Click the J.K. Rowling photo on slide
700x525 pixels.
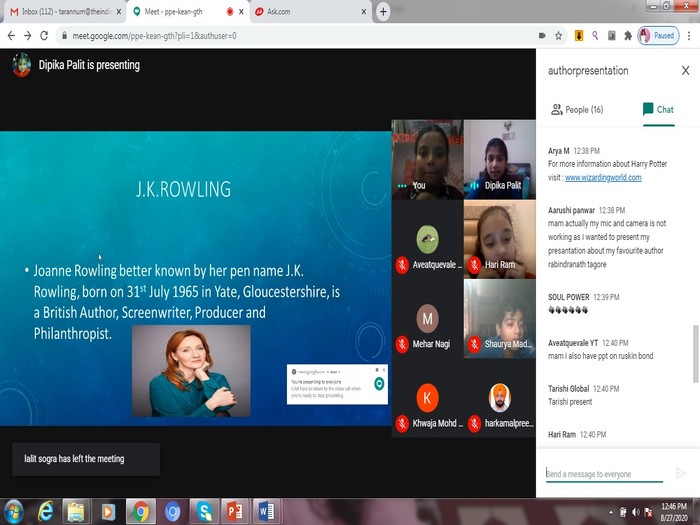pos(191,371)
